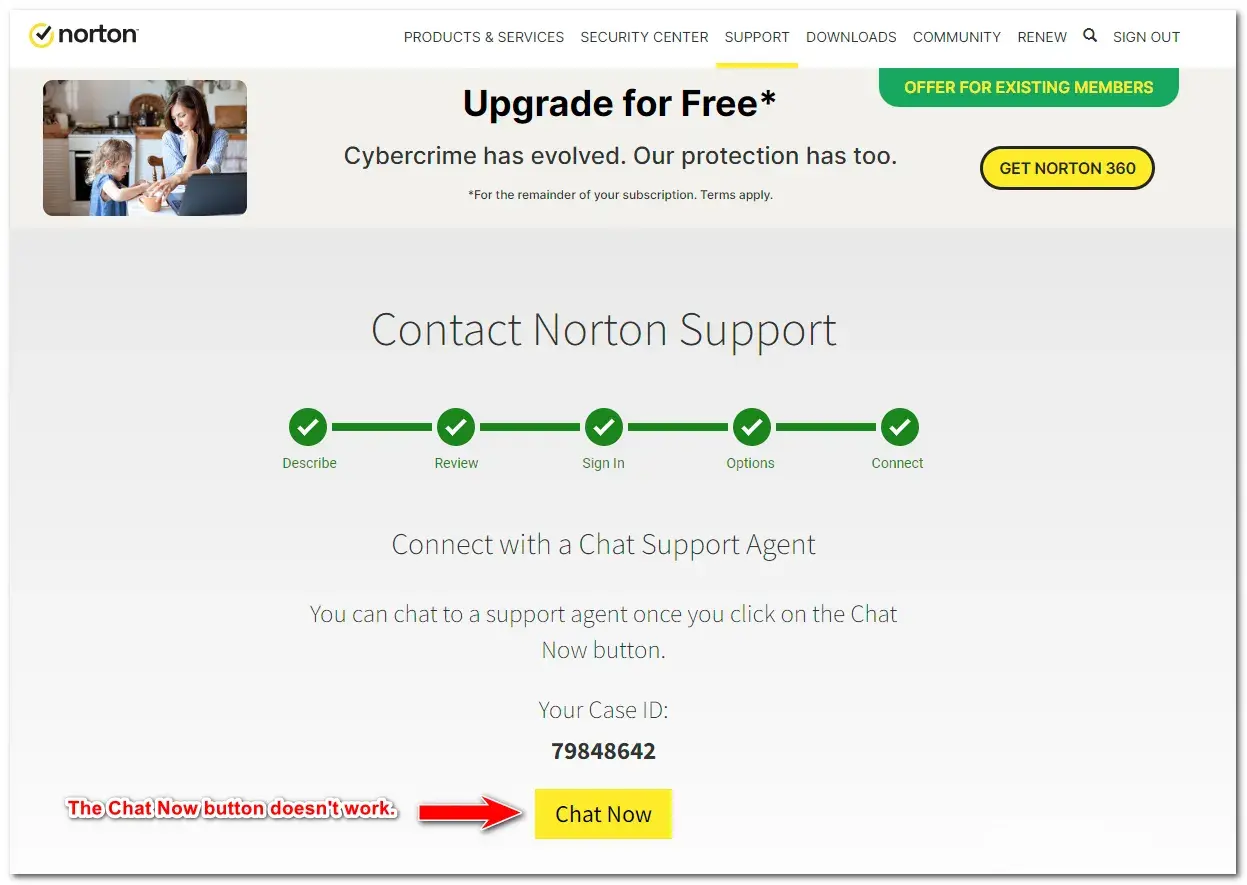Click the Case ID number 79848642
This screenshot has width=1247, height=885.
(x=603, y=751)
